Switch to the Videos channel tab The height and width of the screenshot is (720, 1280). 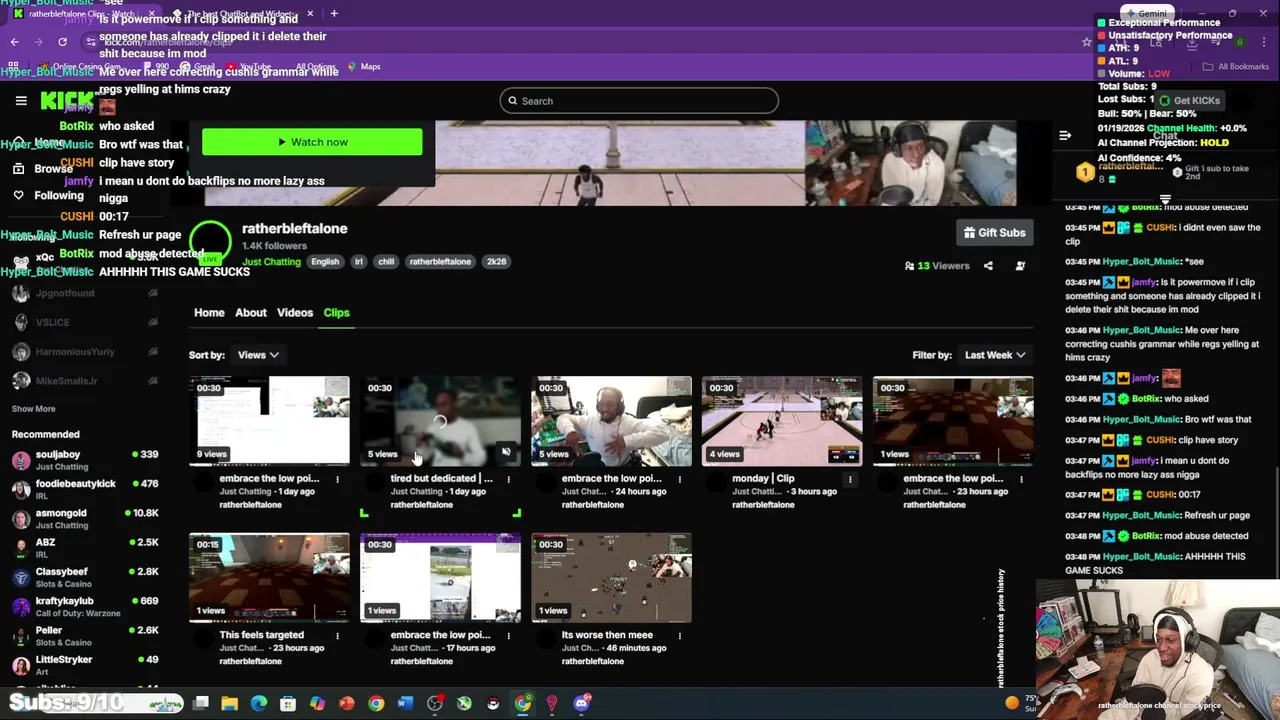click(x=295, y=313)
